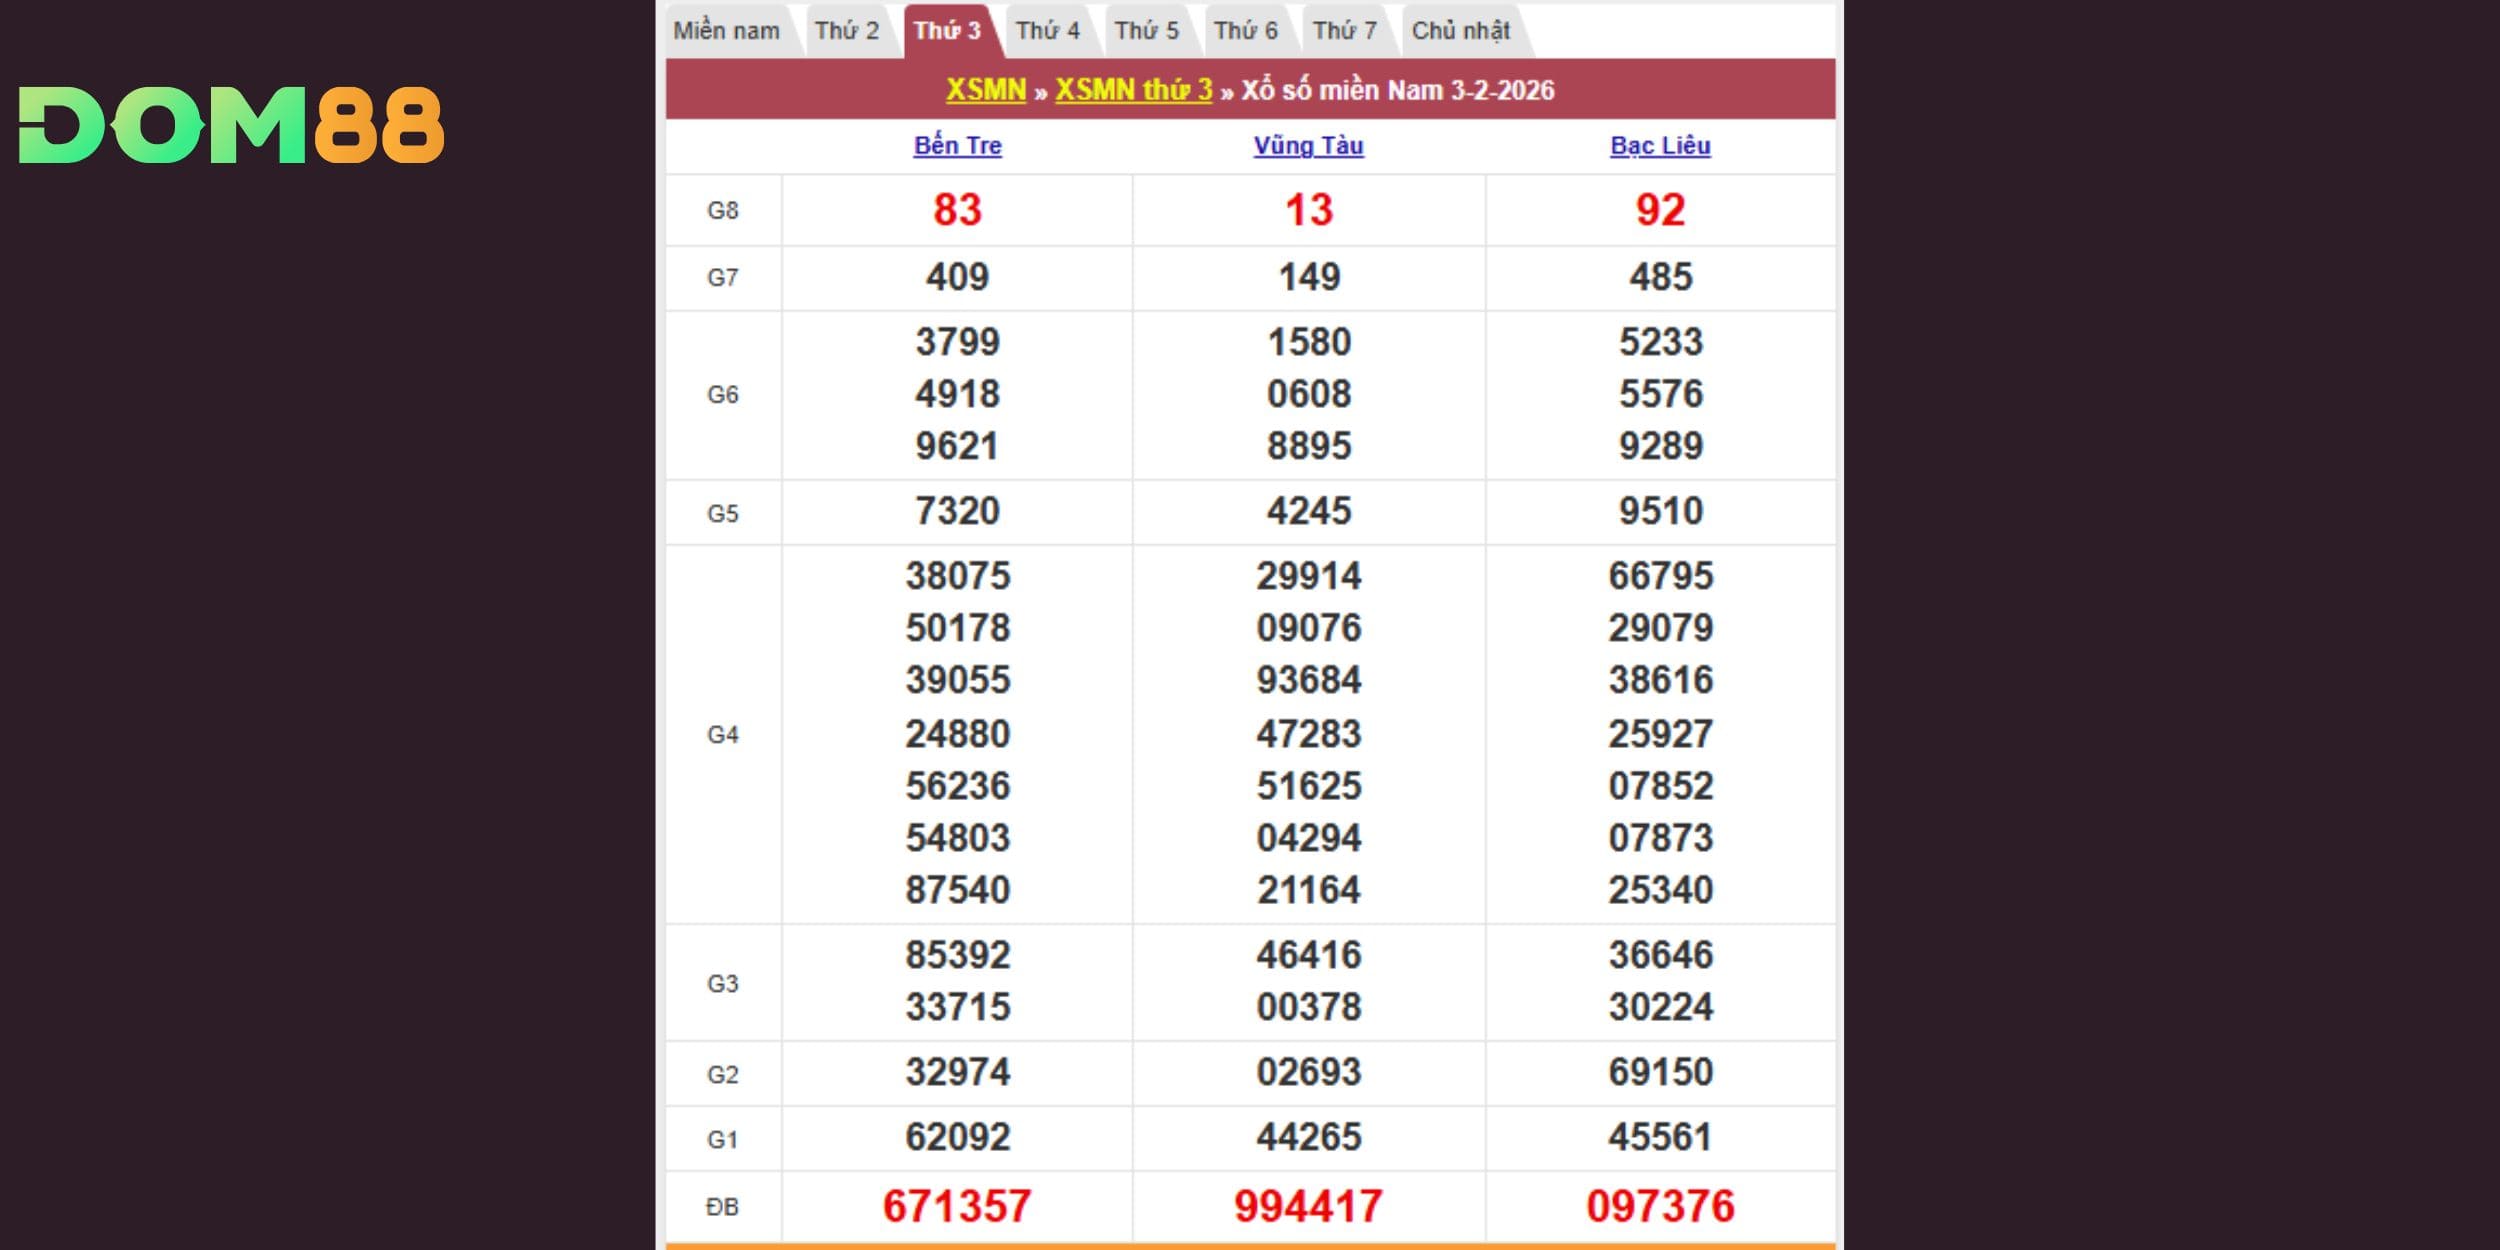This screenshot has width=2500, height=1250.
Task: Open the Thứ 2 tab
Action: (846, 31)
